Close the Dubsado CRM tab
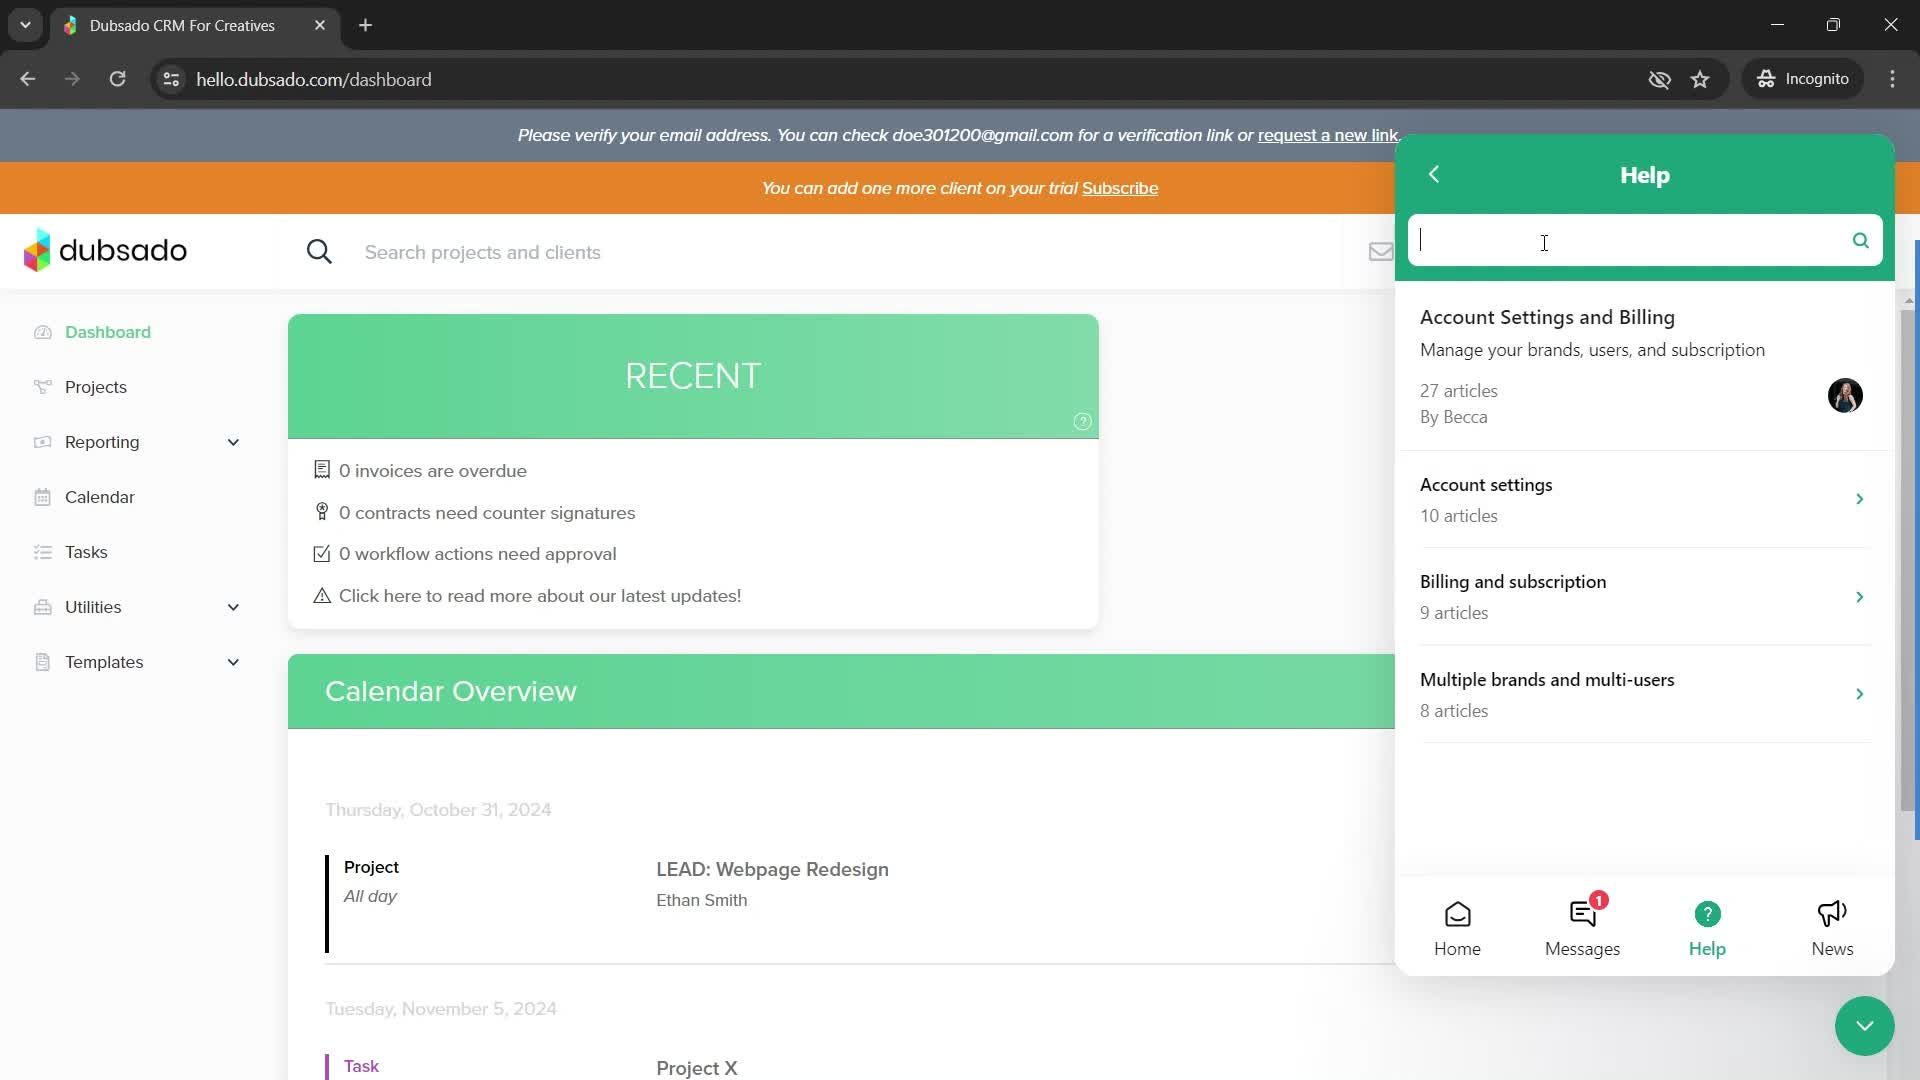 point(320,25)
